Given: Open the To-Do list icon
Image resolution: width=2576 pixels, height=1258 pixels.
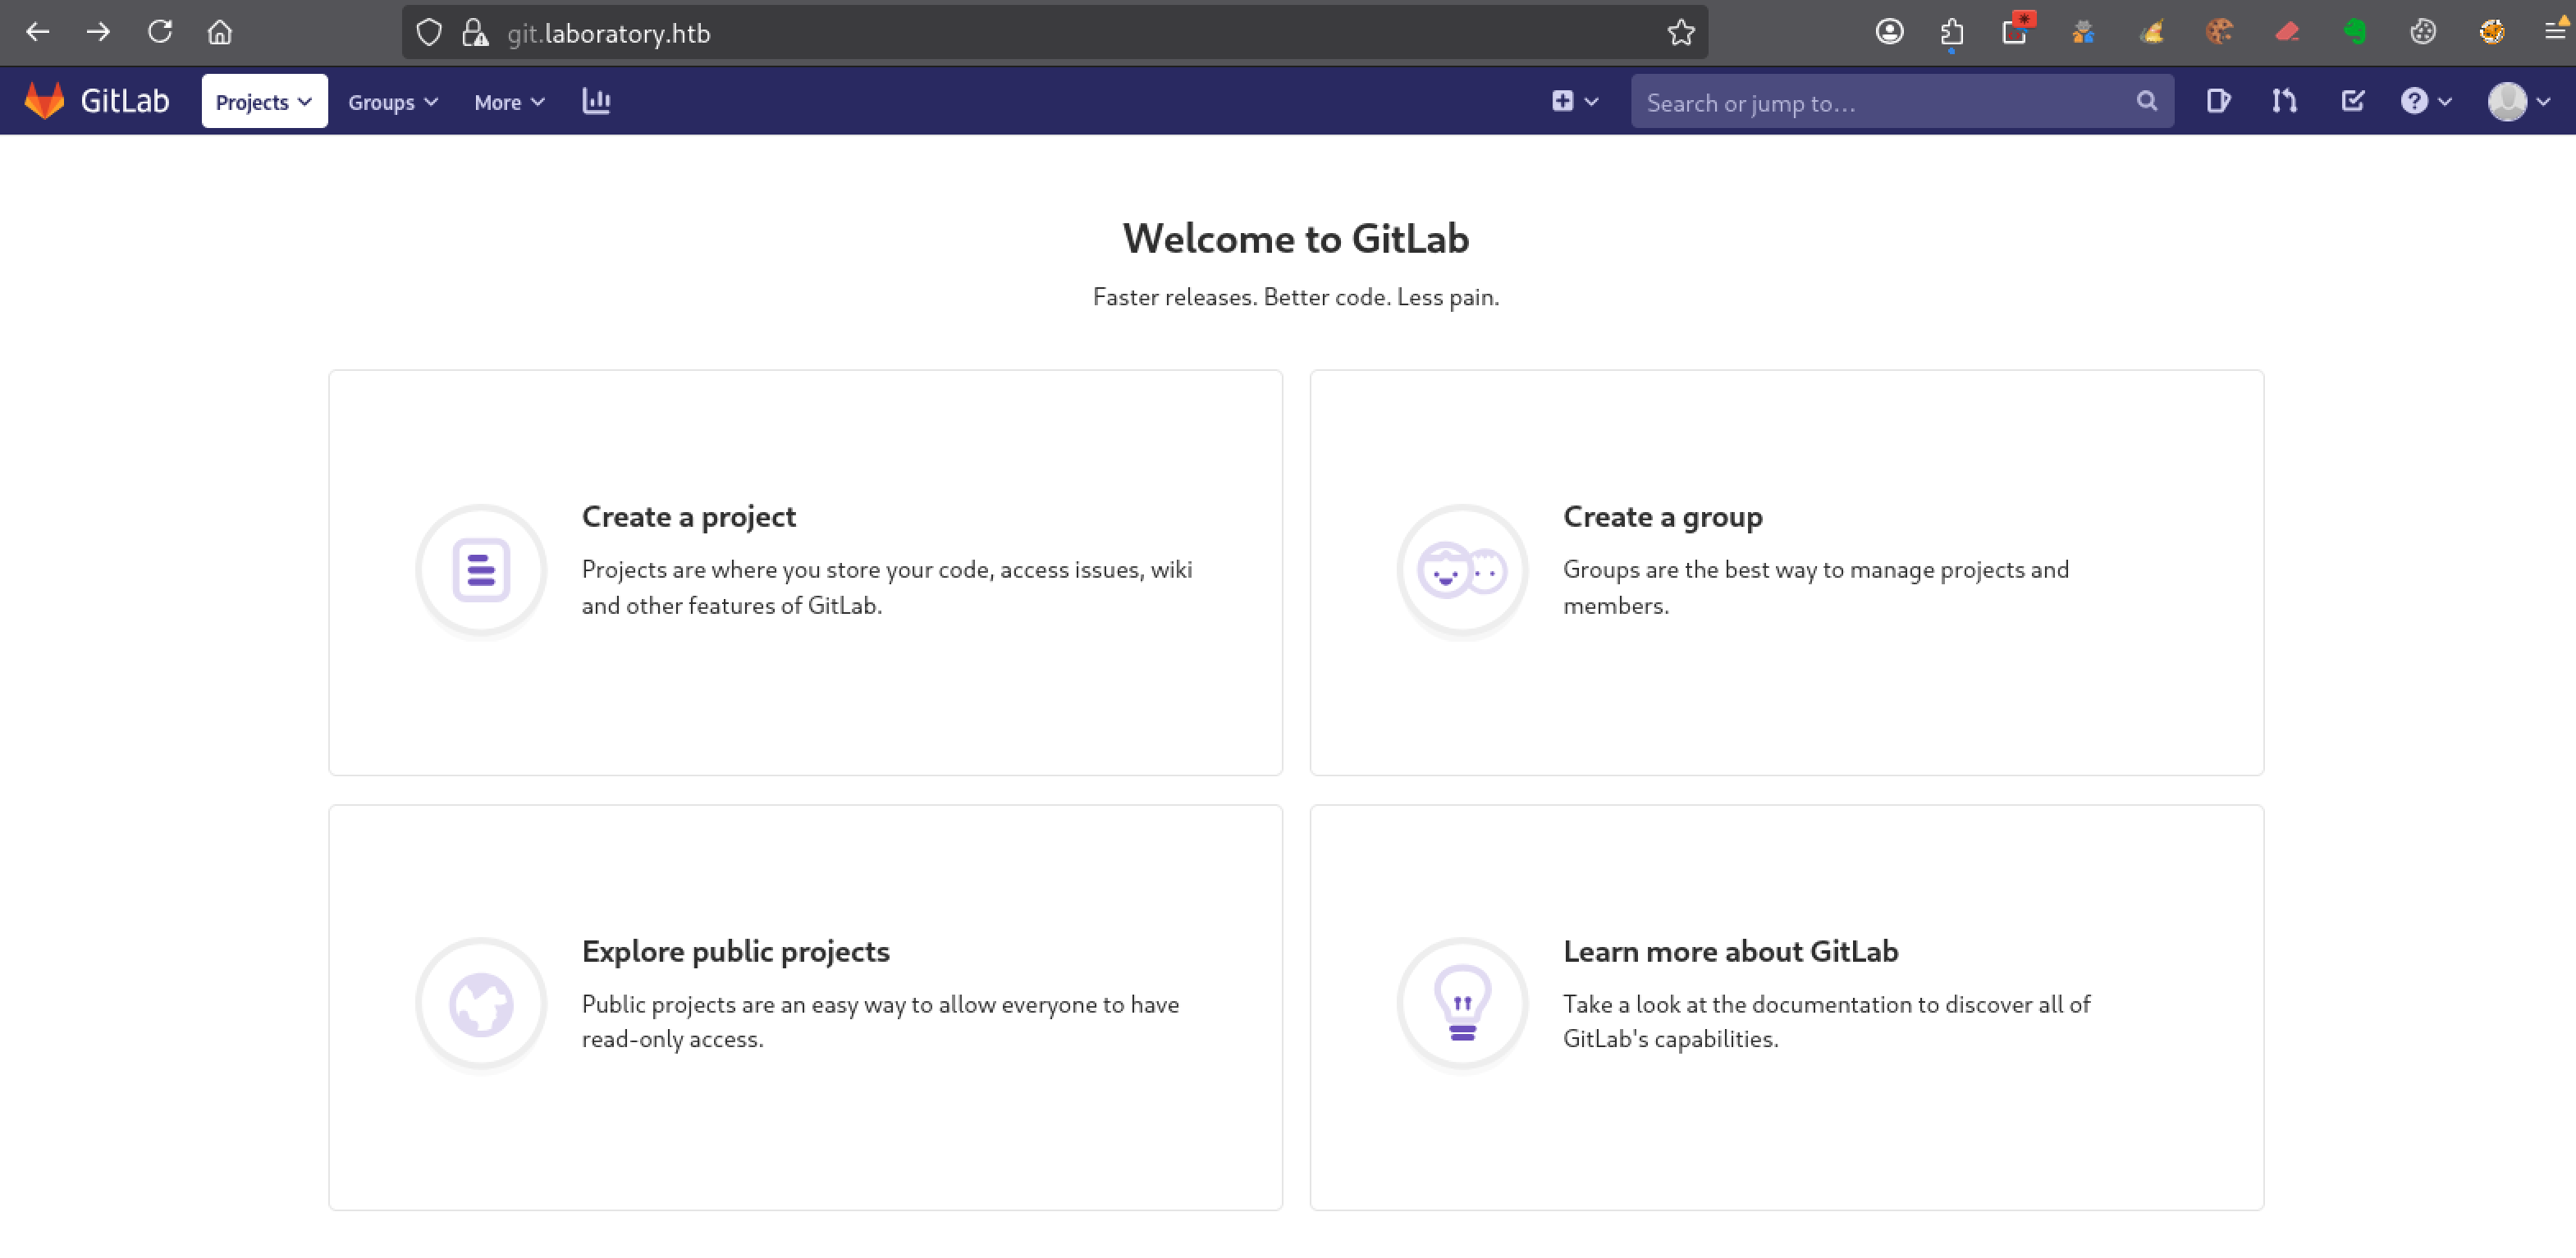Looking at the screenshot, I should click(x=2352, y=101).
